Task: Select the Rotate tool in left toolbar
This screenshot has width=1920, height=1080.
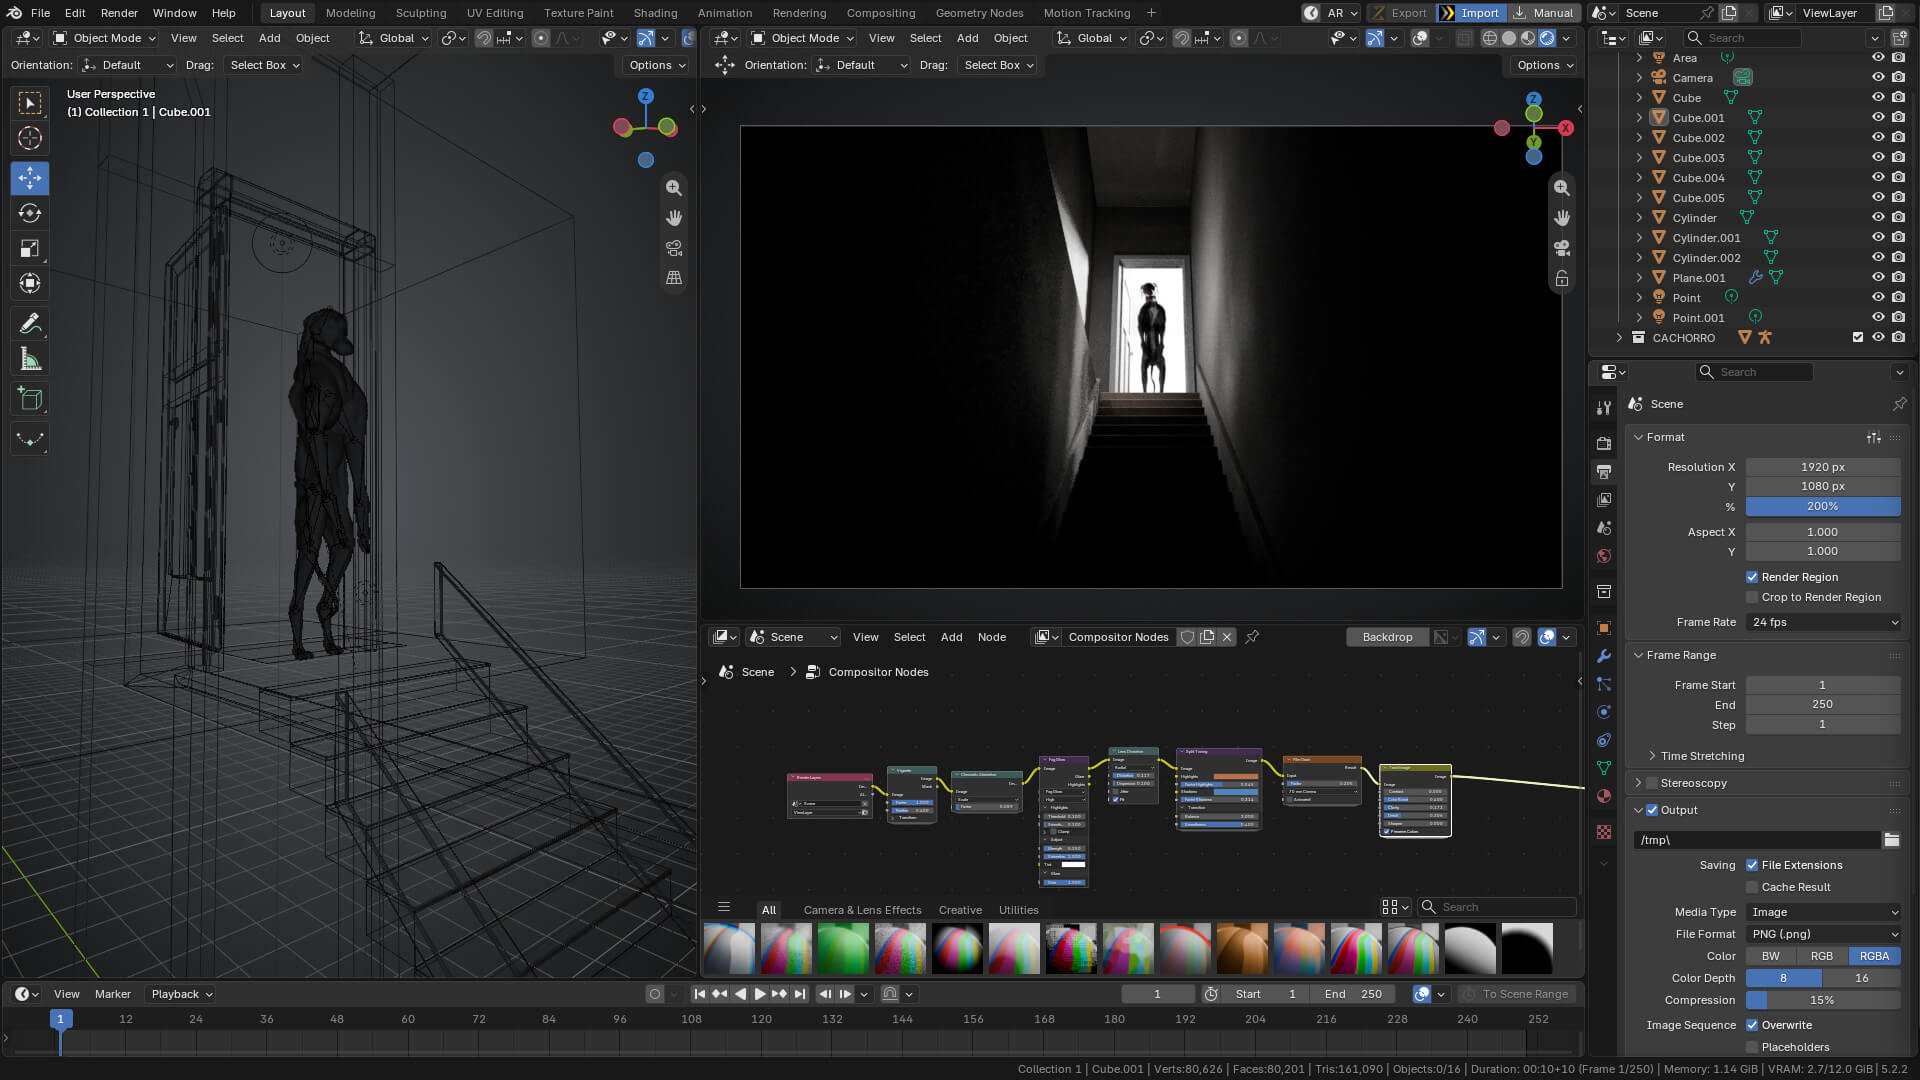Action: (x=30, y=213)
